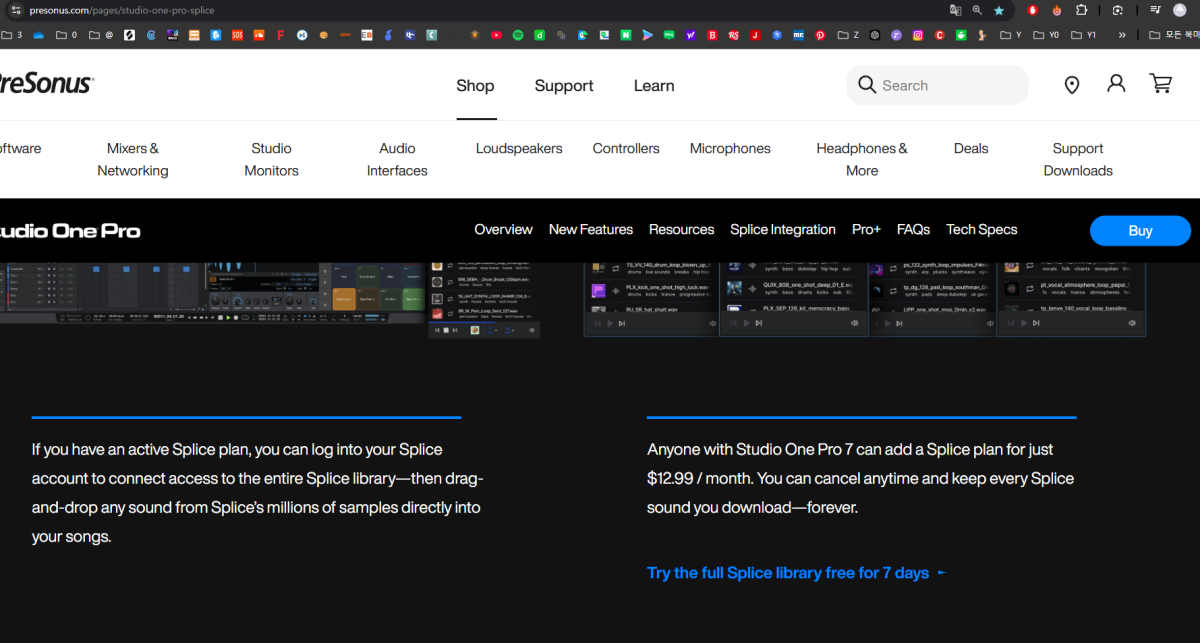Image resolution: width=1200 pixels, height=643 pixels.
Task: Go to Controllers category
Action: [x=626, y=149]
